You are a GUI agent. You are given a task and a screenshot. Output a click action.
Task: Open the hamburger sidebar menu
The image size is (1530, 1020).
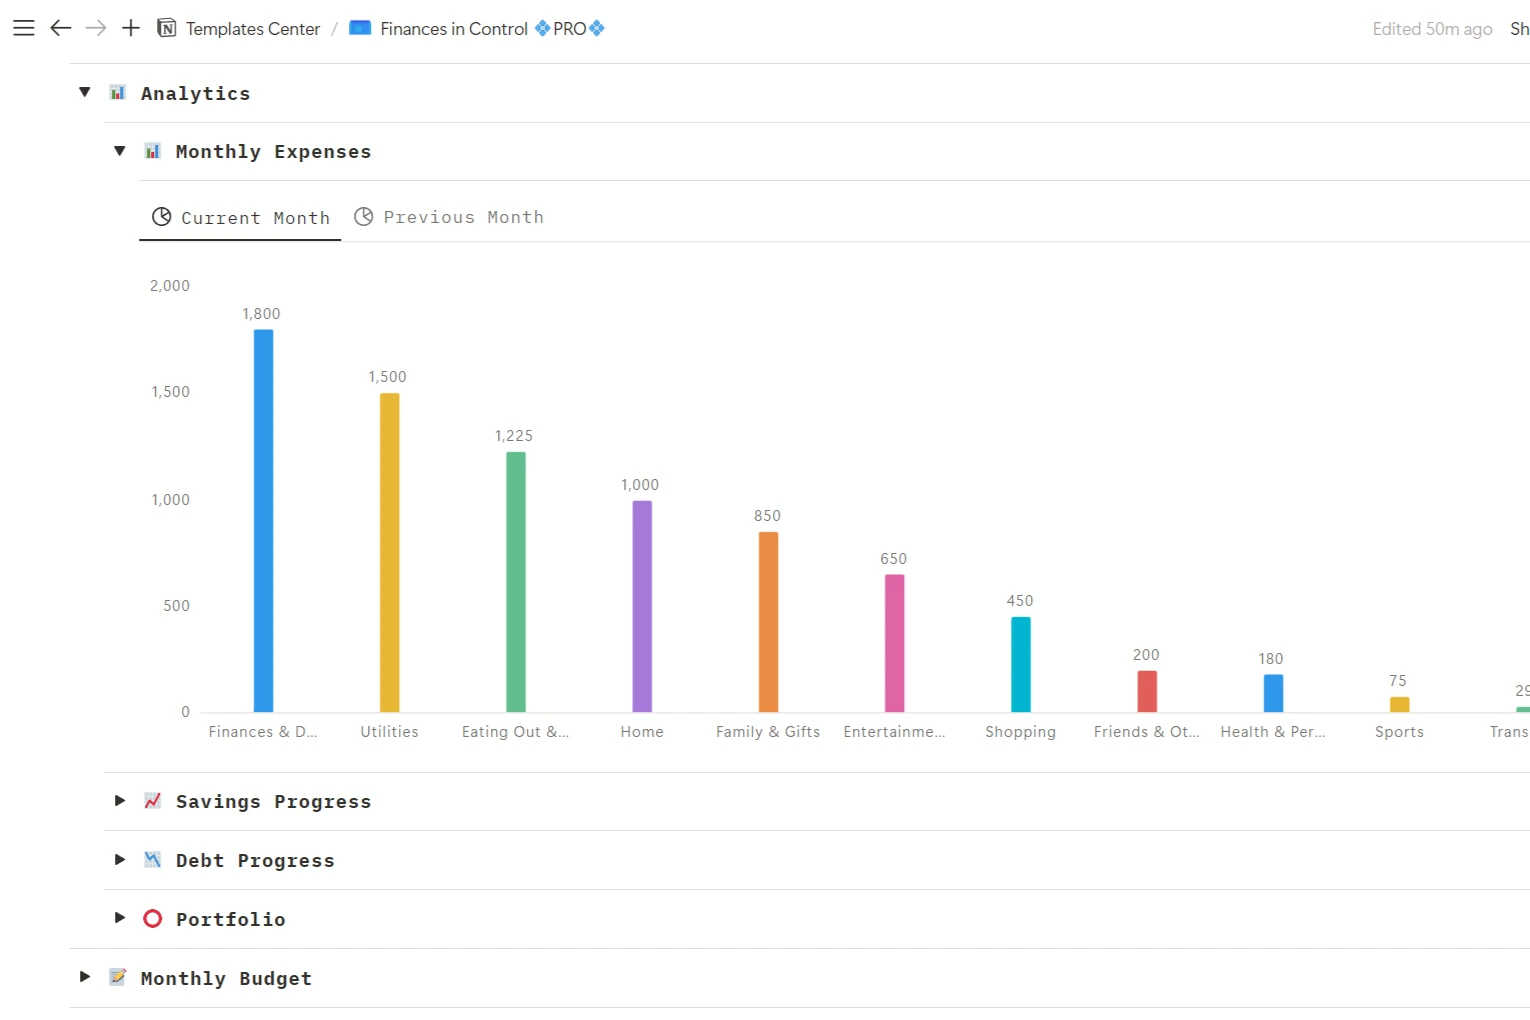(24, 28)
